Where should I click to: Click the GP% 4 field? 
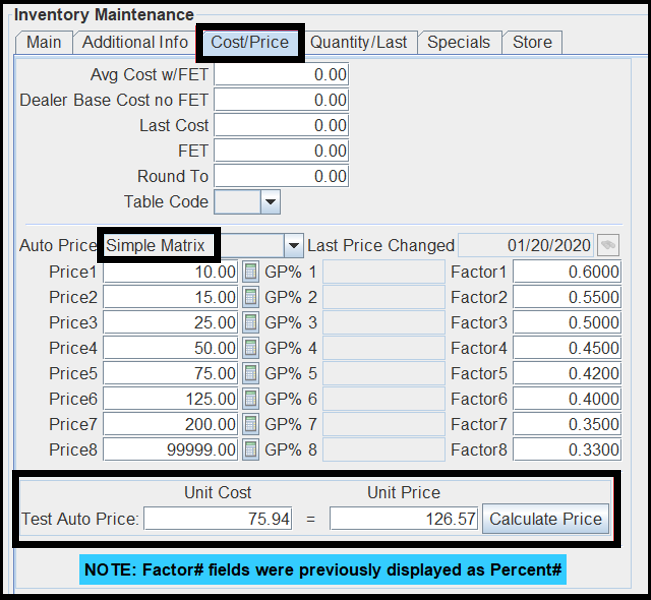(x=384, y=348)
